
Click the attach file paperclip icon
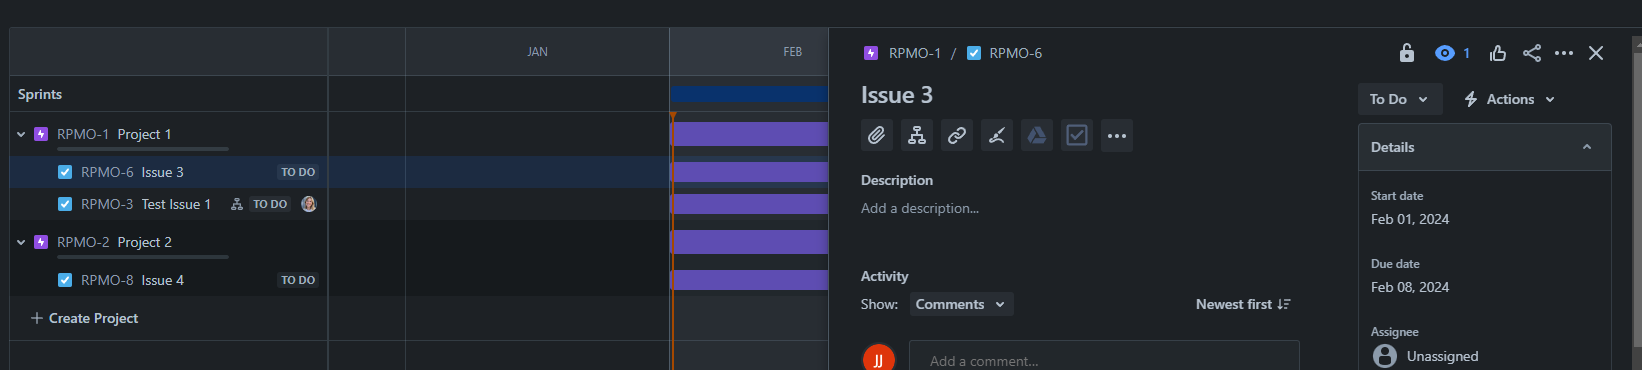[877, 135]
